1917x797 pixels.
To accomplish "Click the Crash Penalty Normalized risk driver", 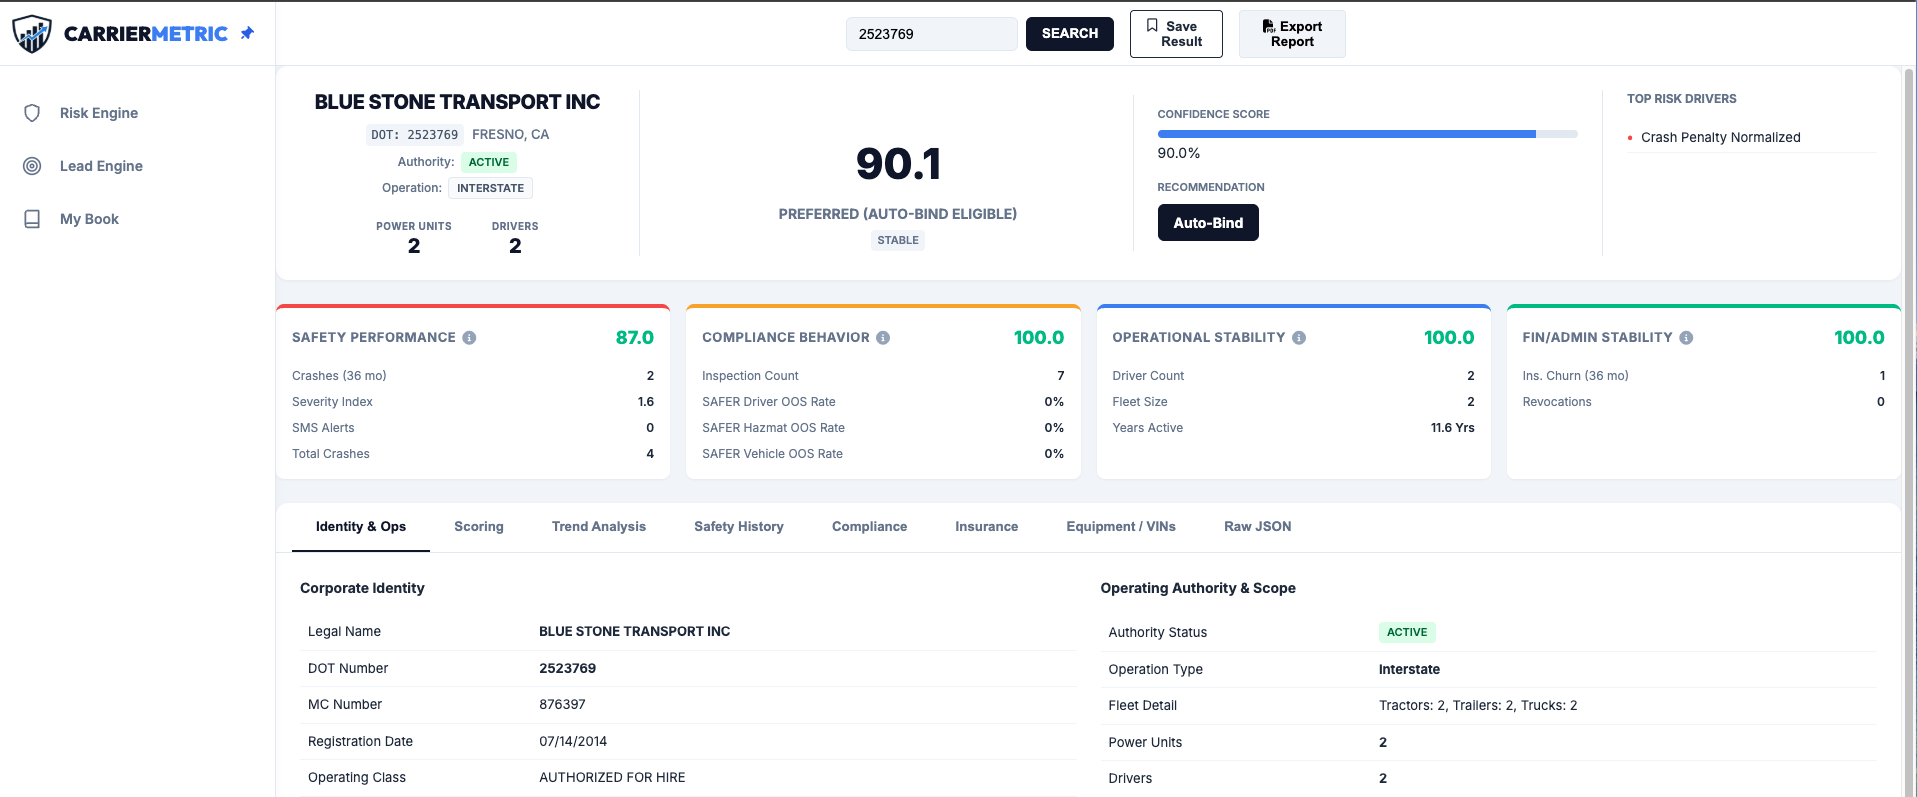I will pyautogui.click(x=1720, y=138).
